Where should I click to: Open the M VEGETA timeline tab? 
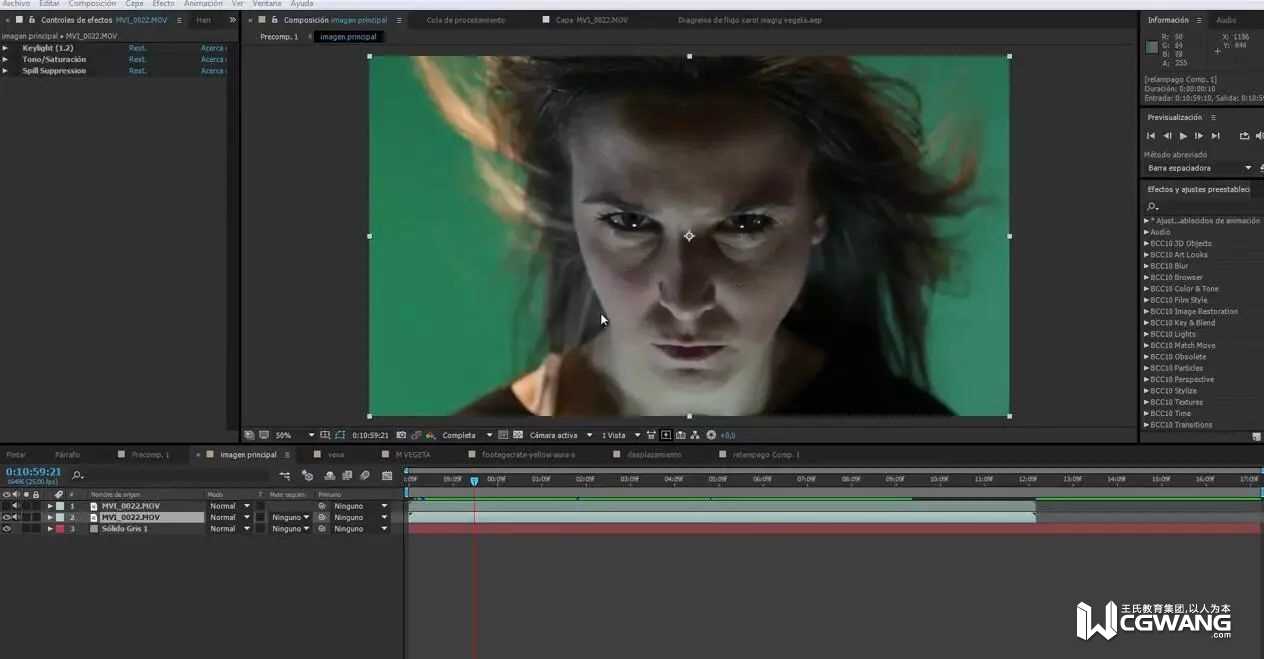click(413, 455)
